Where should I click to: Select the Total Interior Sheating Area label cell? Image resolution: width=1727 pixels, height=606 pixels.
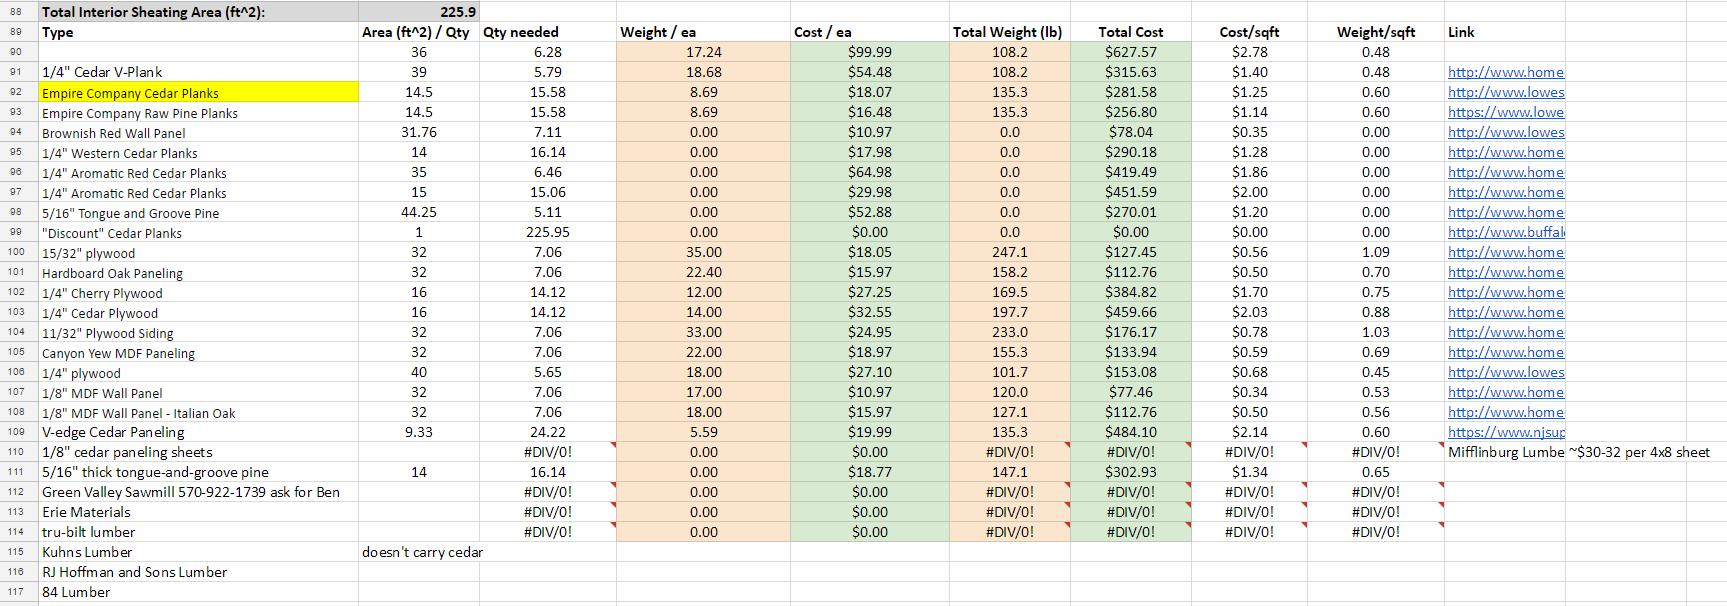coord(198,12)
